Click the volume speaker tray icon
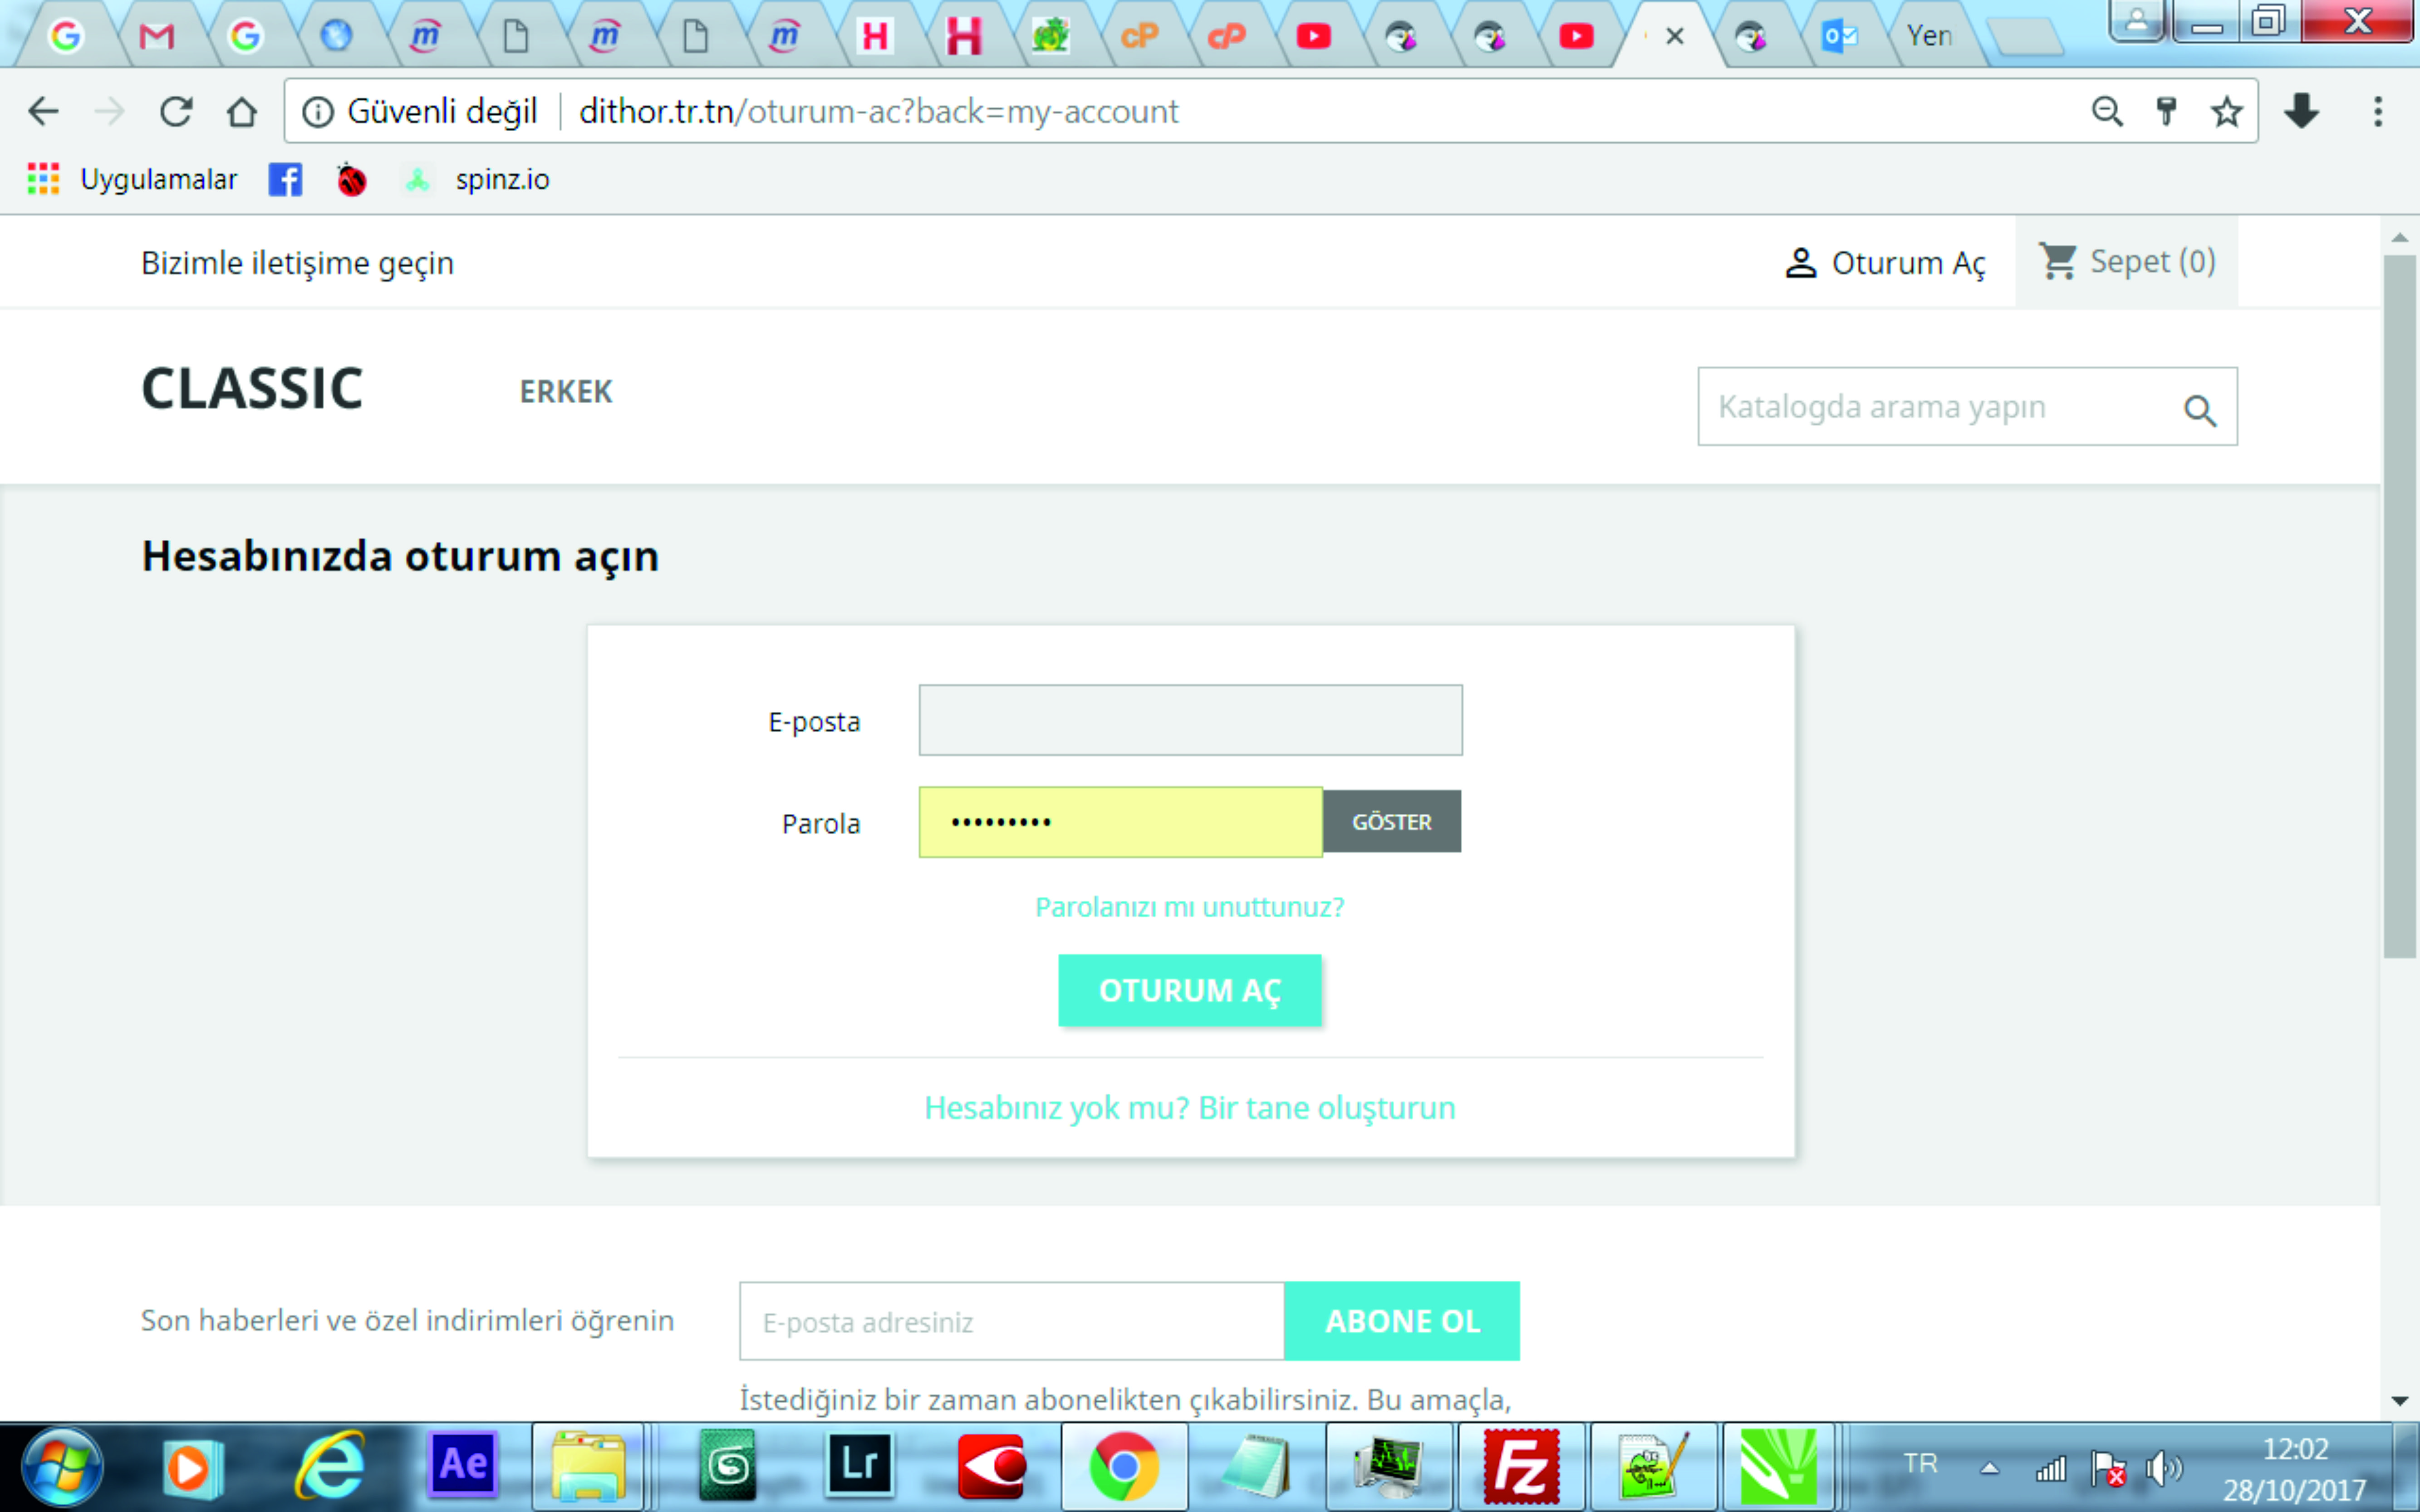2420x1512 pixels. click(2163, 1468)
